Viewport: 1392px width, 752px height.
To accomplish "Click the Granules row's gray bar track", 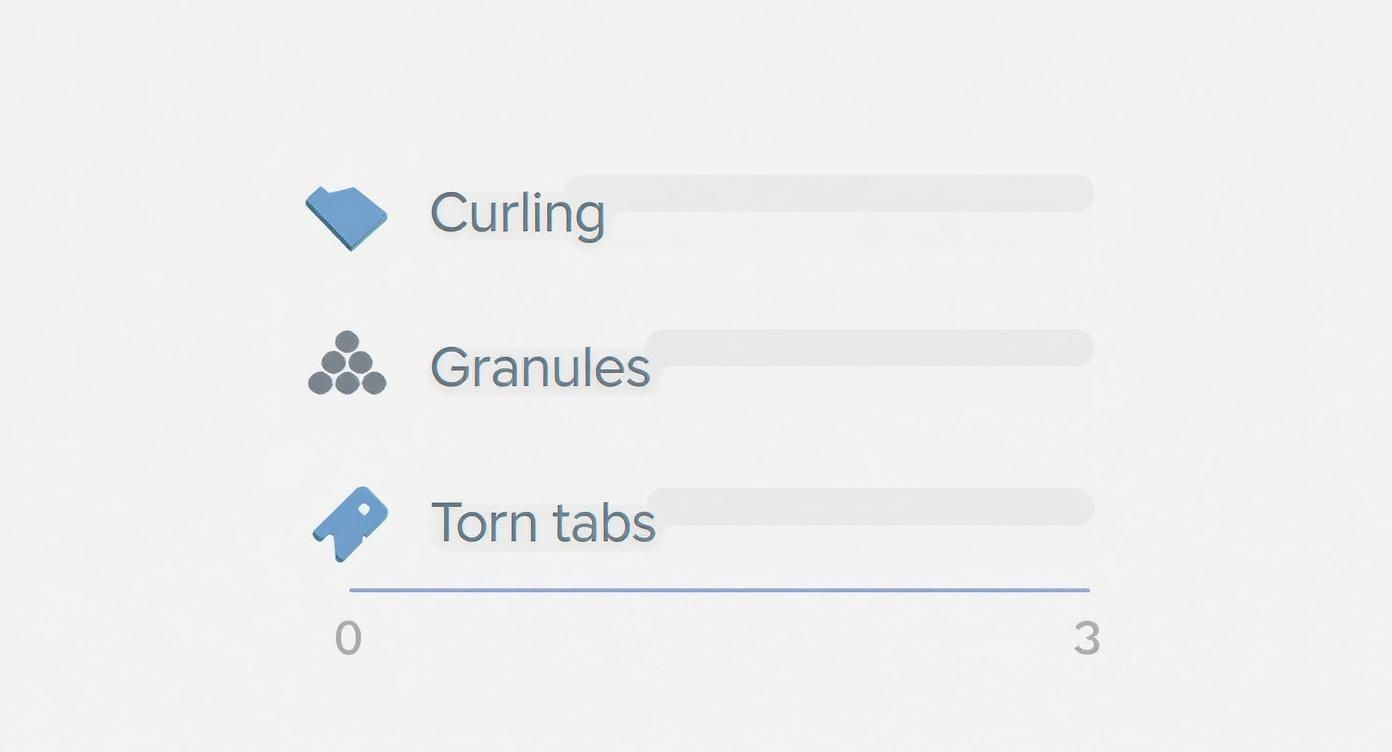I will (870, 348).
